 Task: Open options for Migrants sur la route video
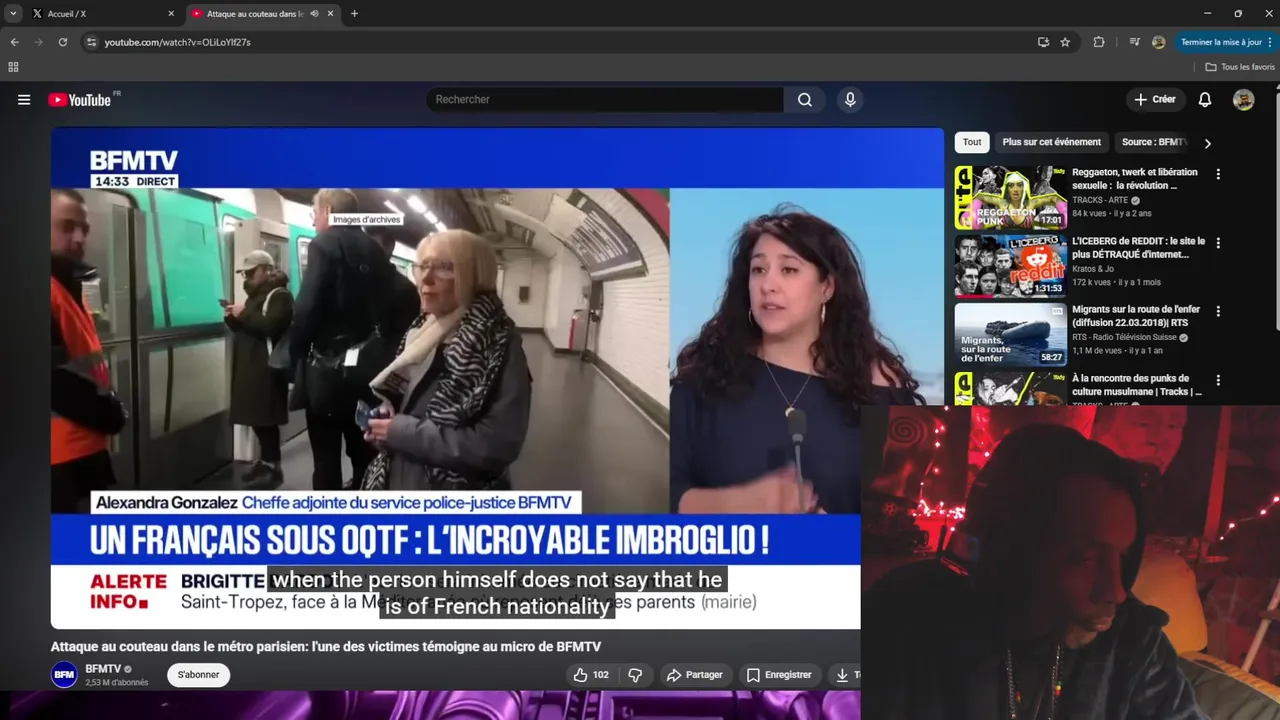point(1218,312)
